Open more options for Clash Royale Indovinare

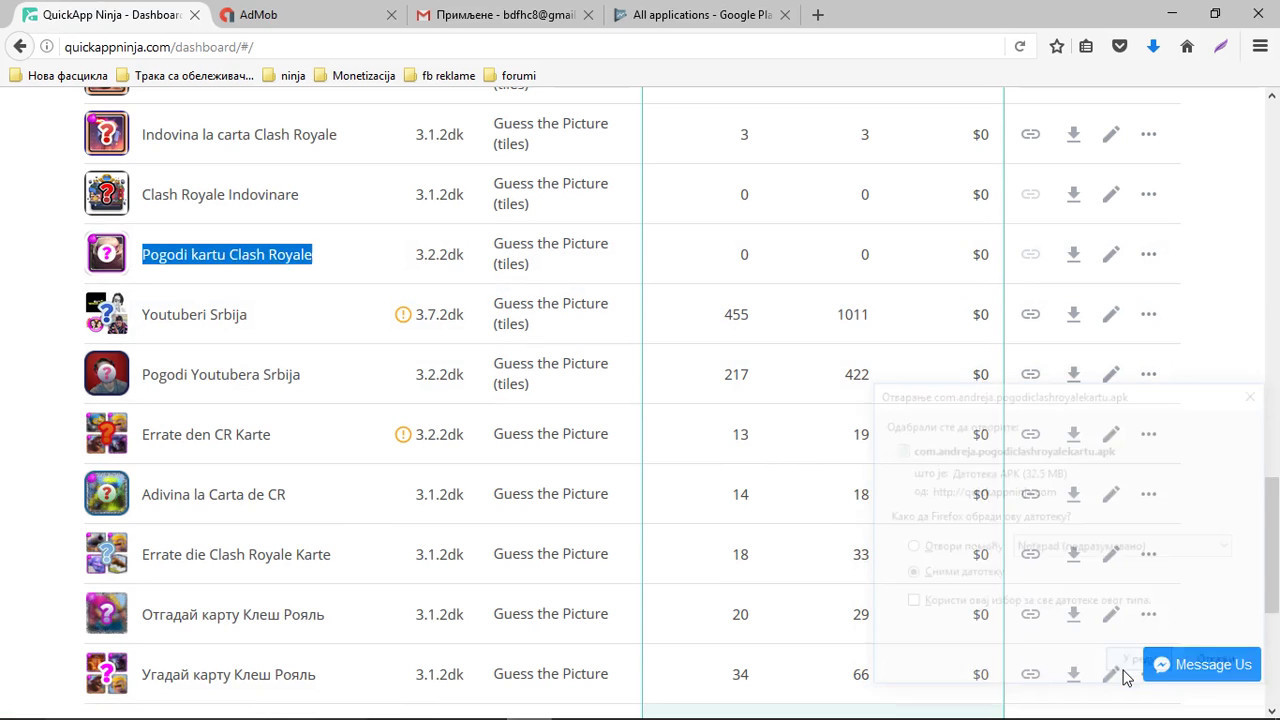pyautogui.click(x=1149, y=194)
